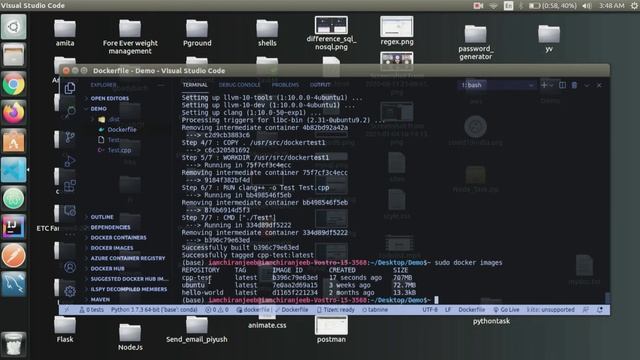Open the Manage gear in activity bar
The image size is (640, 360).
(x=70, y=291)
